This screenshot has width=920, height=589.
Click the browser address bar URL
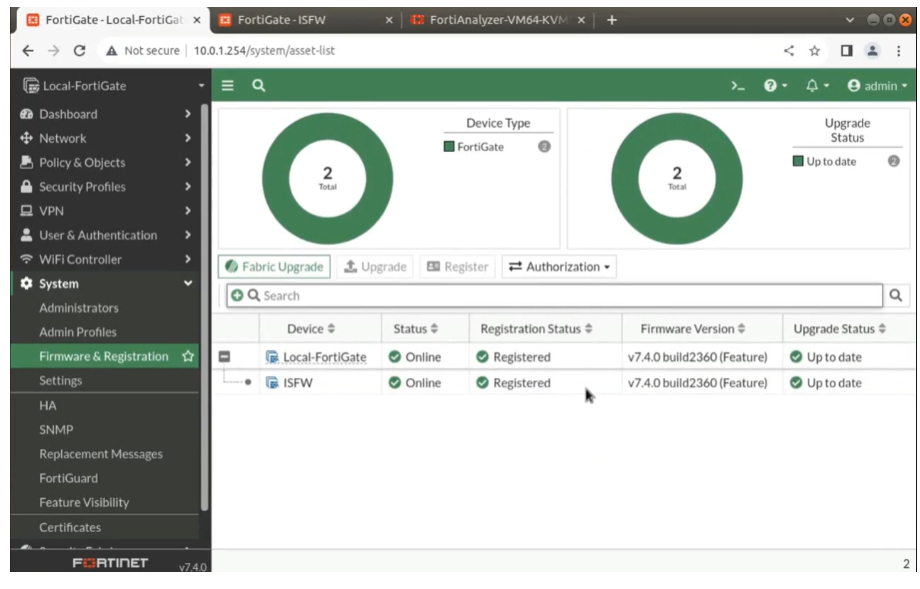(x=264, y=50)
